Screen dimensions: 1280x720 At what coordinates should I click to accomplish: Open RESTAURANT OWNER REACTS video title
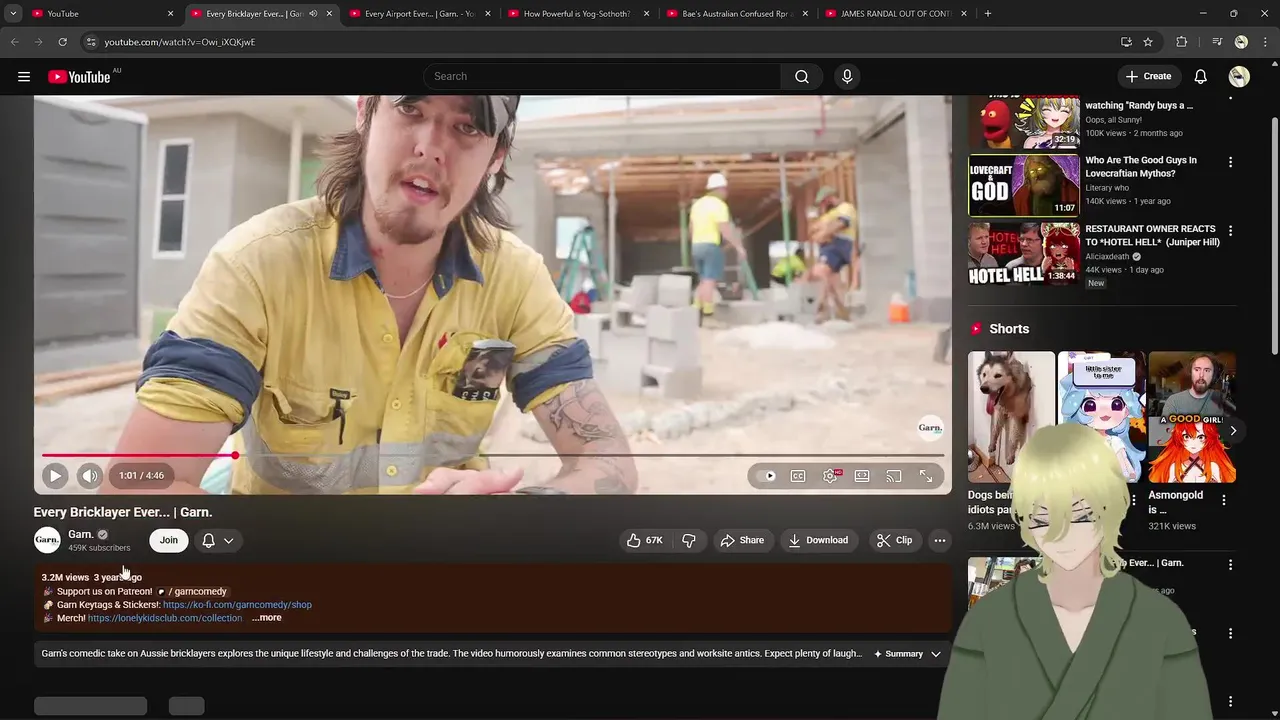tap(1152, 236)
